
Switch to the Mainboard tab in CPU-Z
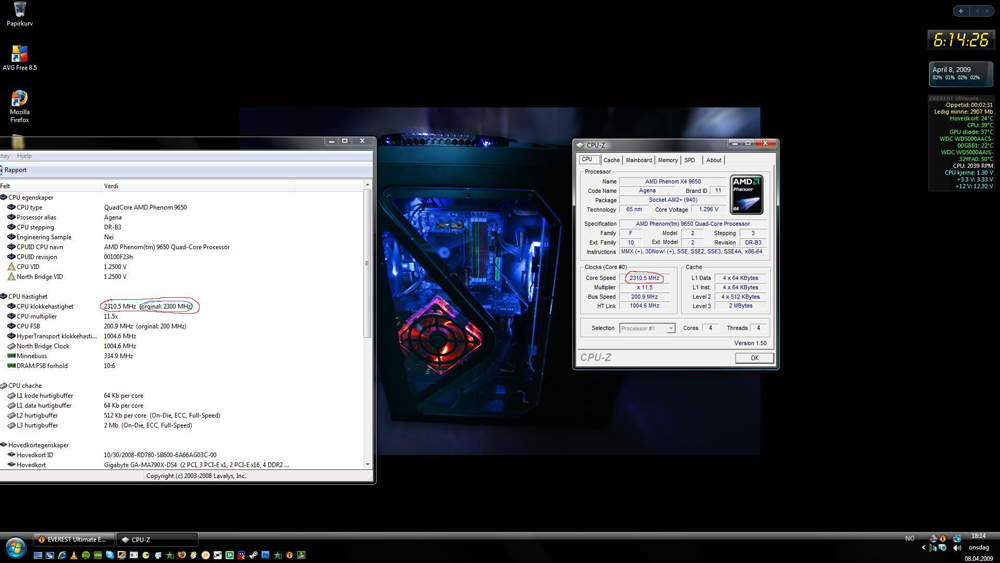pyautogui.click(x=638, y=160)
